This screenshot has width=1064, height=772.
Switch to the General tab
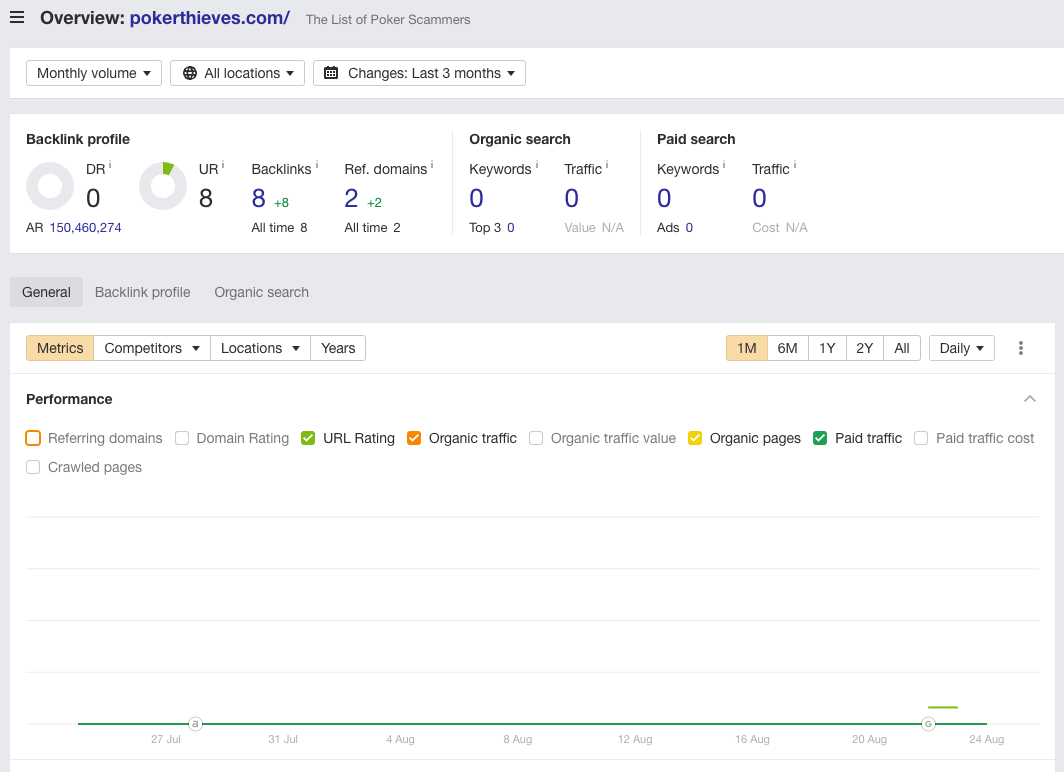click(x=46, y=292)
